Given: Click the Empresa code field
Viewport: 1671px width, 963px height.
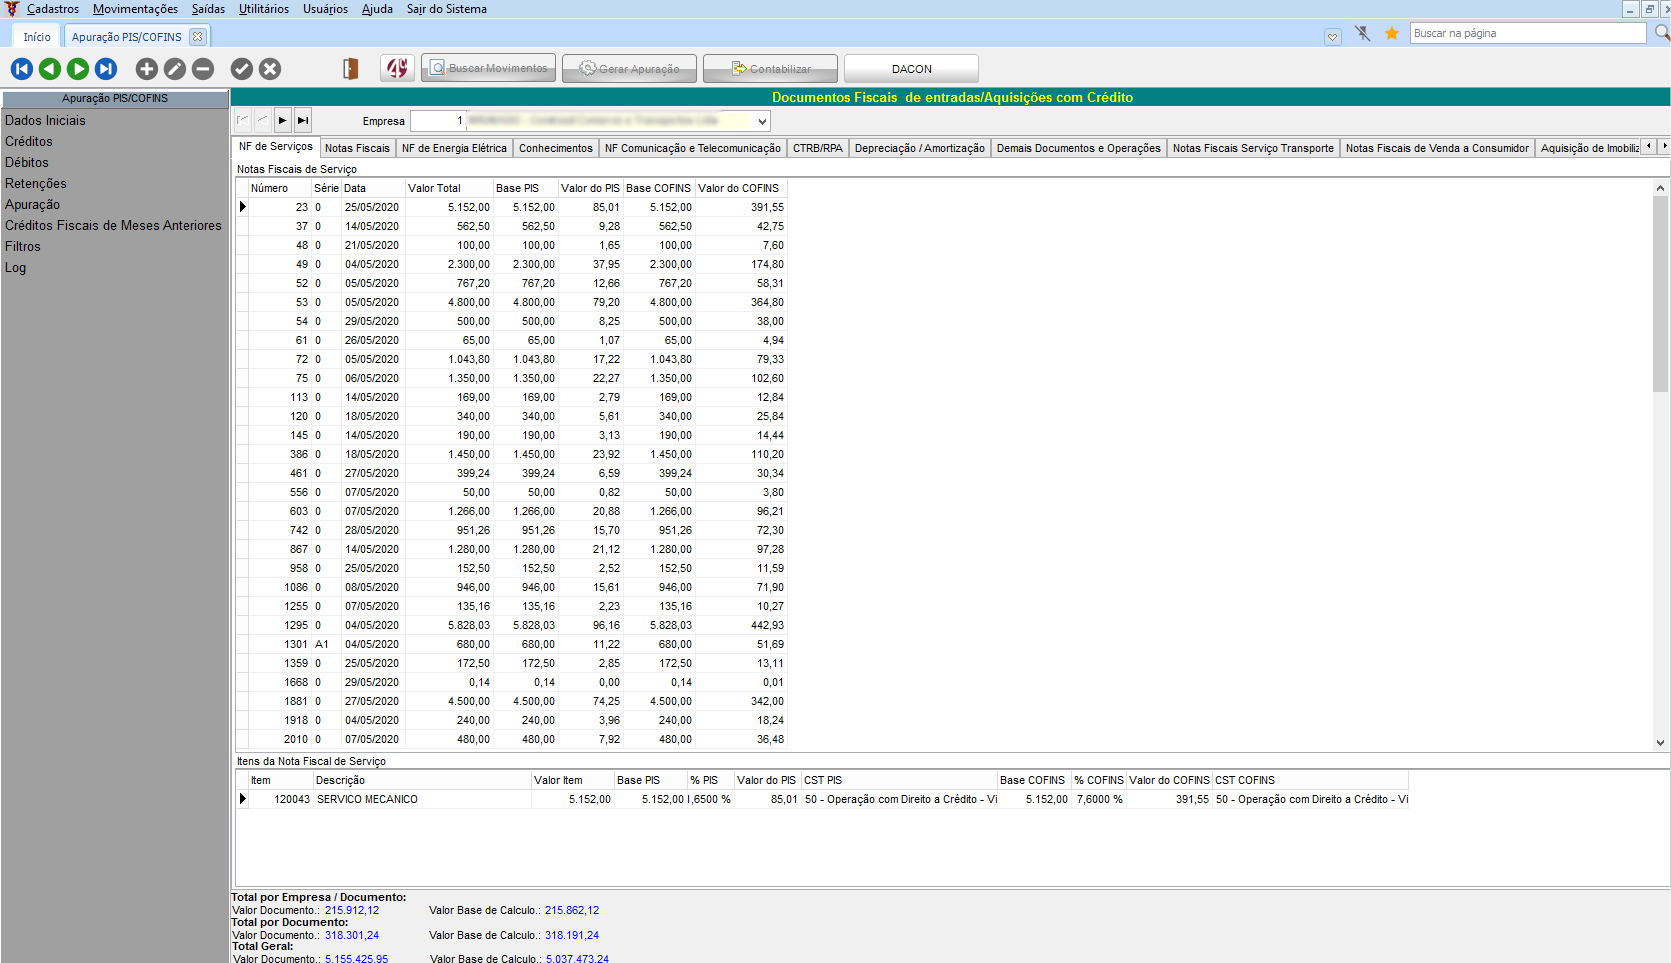Looking at the screenshot, I should pos(438,121).
